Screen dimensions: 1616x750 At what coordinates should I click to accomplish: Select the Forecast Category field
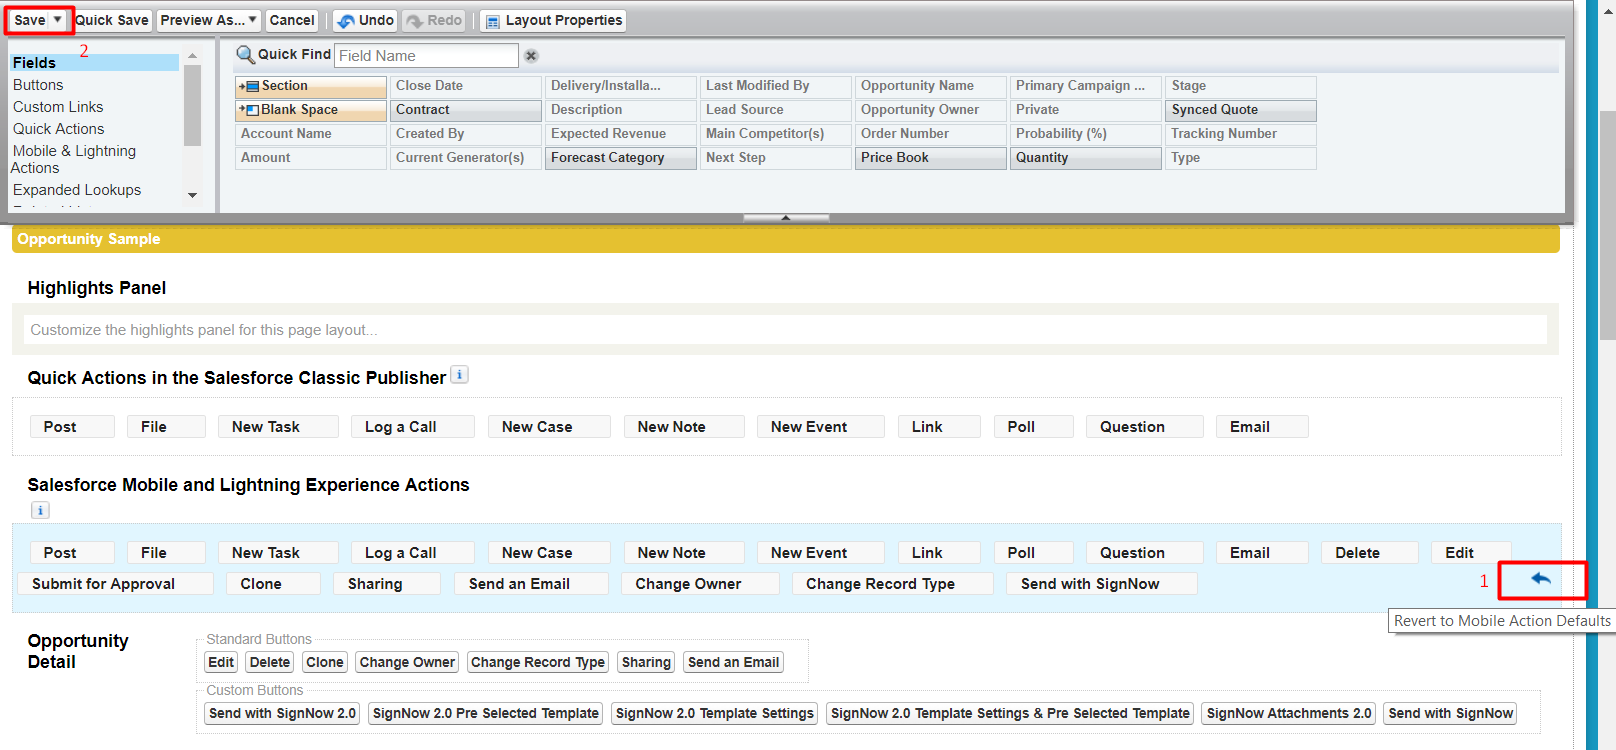tap(621, 158)
